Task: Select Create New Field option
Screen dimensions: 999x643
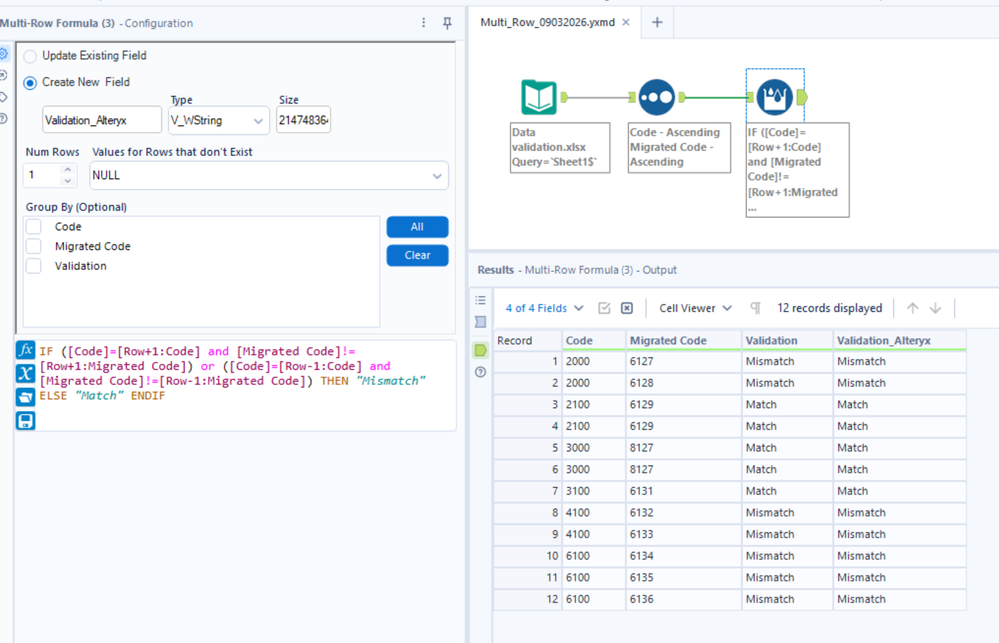Action: click(30, 83)
